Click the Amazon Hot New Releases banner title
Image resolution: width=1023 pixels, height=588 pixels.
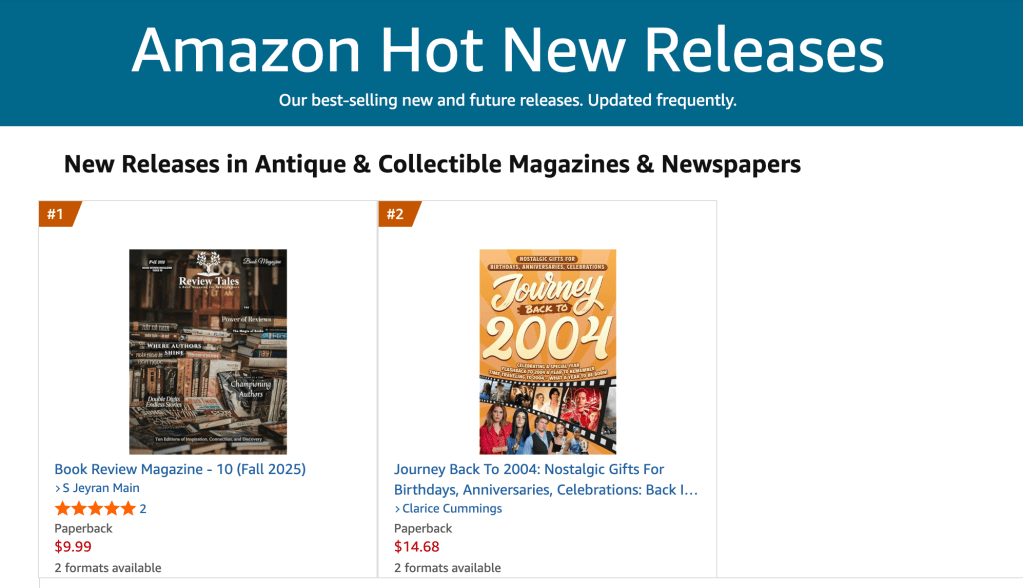508,50
